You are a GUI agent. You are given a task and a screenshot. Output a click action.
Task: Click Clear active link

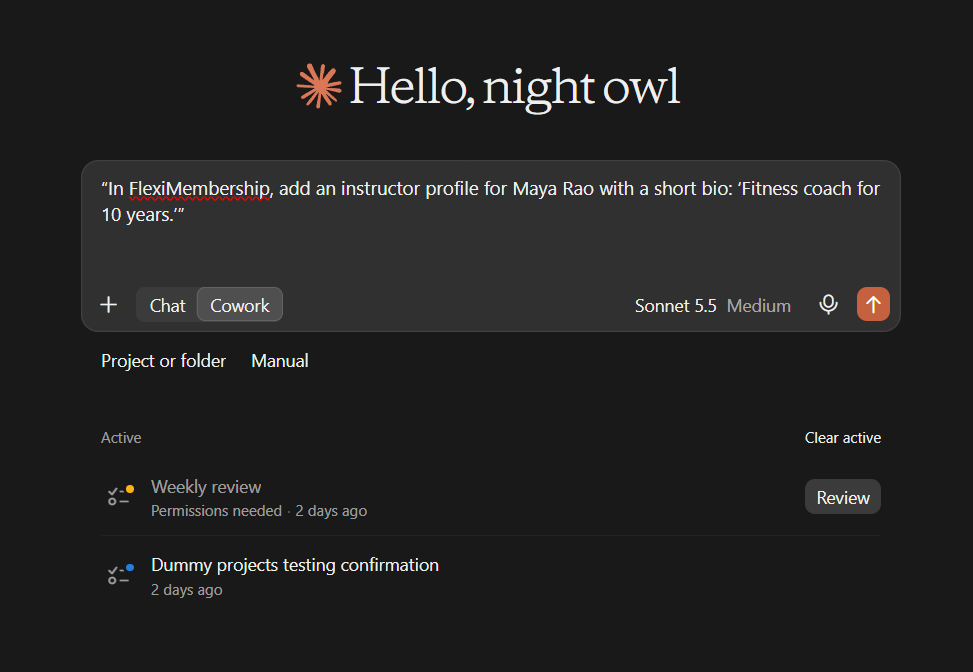click(843, 437)
